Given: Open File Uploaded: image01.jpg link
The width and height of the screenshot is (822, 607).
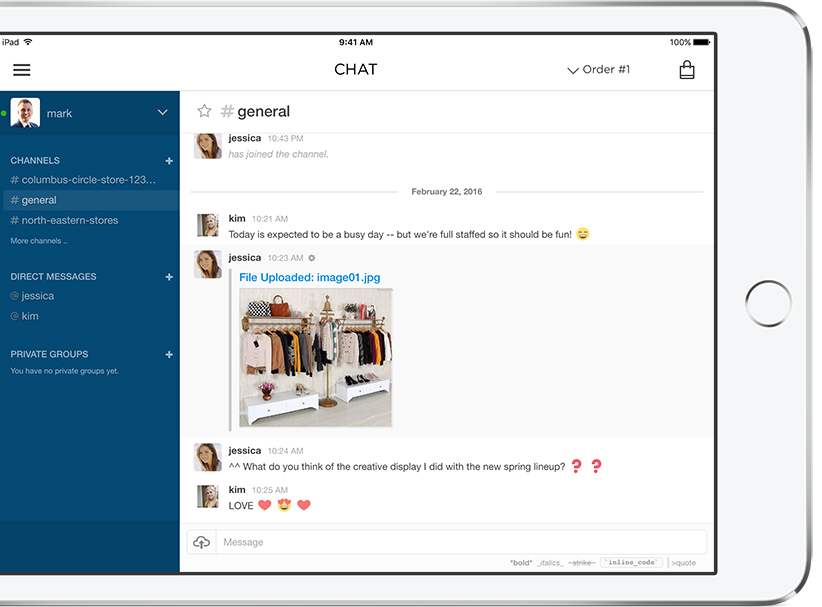Looking at the screenshot, I should (x=309, y=277).
